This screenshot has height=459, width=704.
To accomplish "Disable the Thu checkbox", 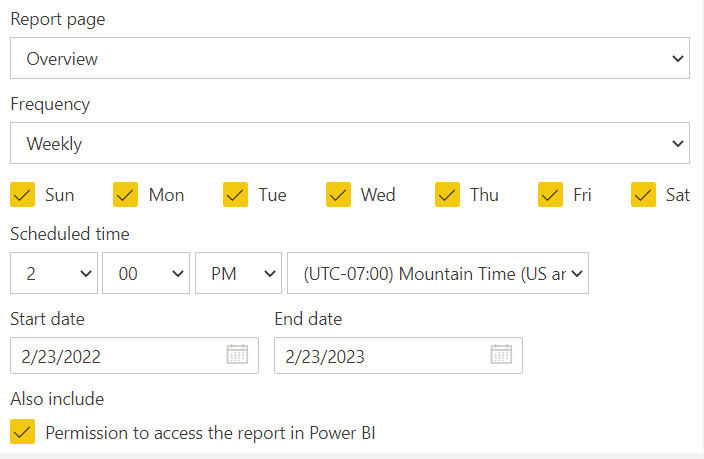I will click(x=447, y=194).
